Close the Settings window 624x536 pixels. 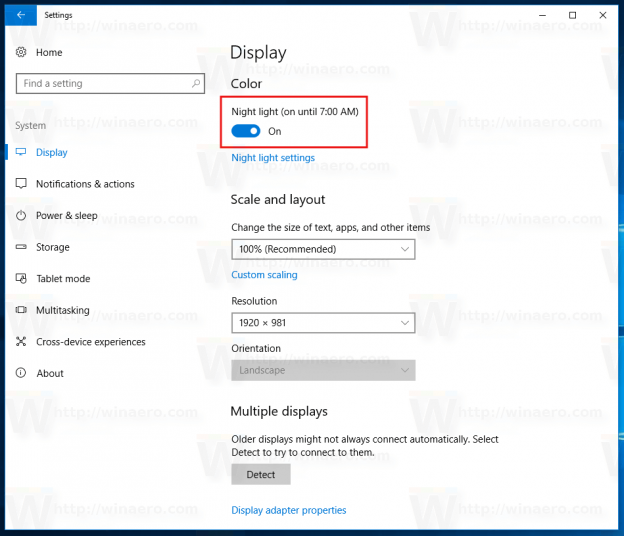point(603,15)
